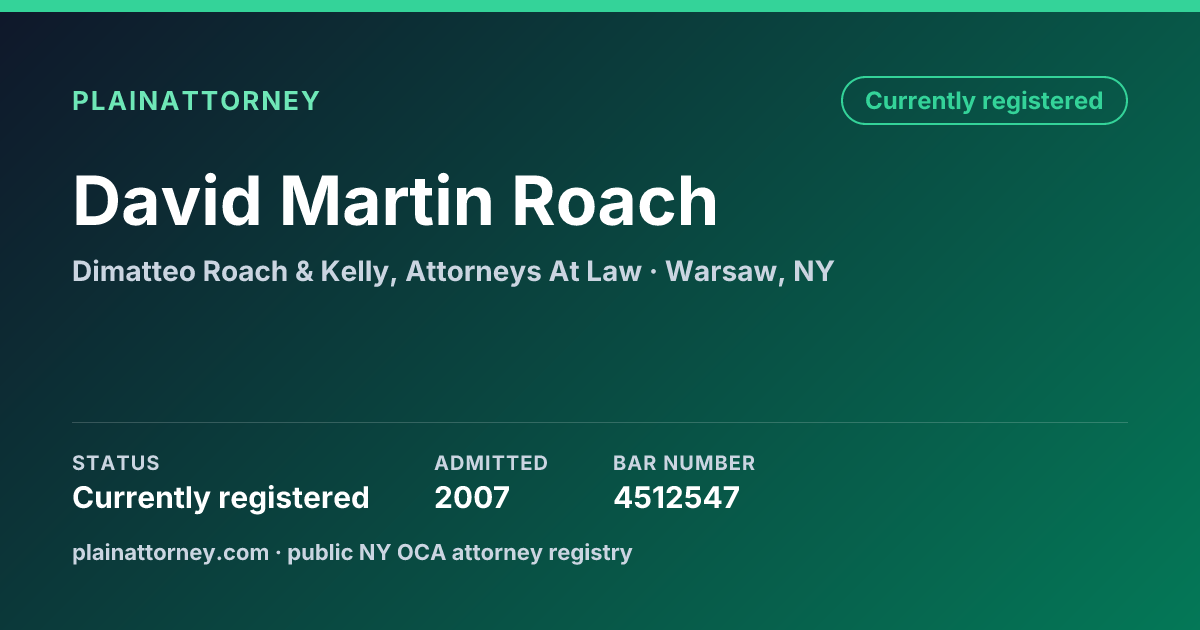
Task: Click the David Martin Roach heading
Action: coord(395,201)
